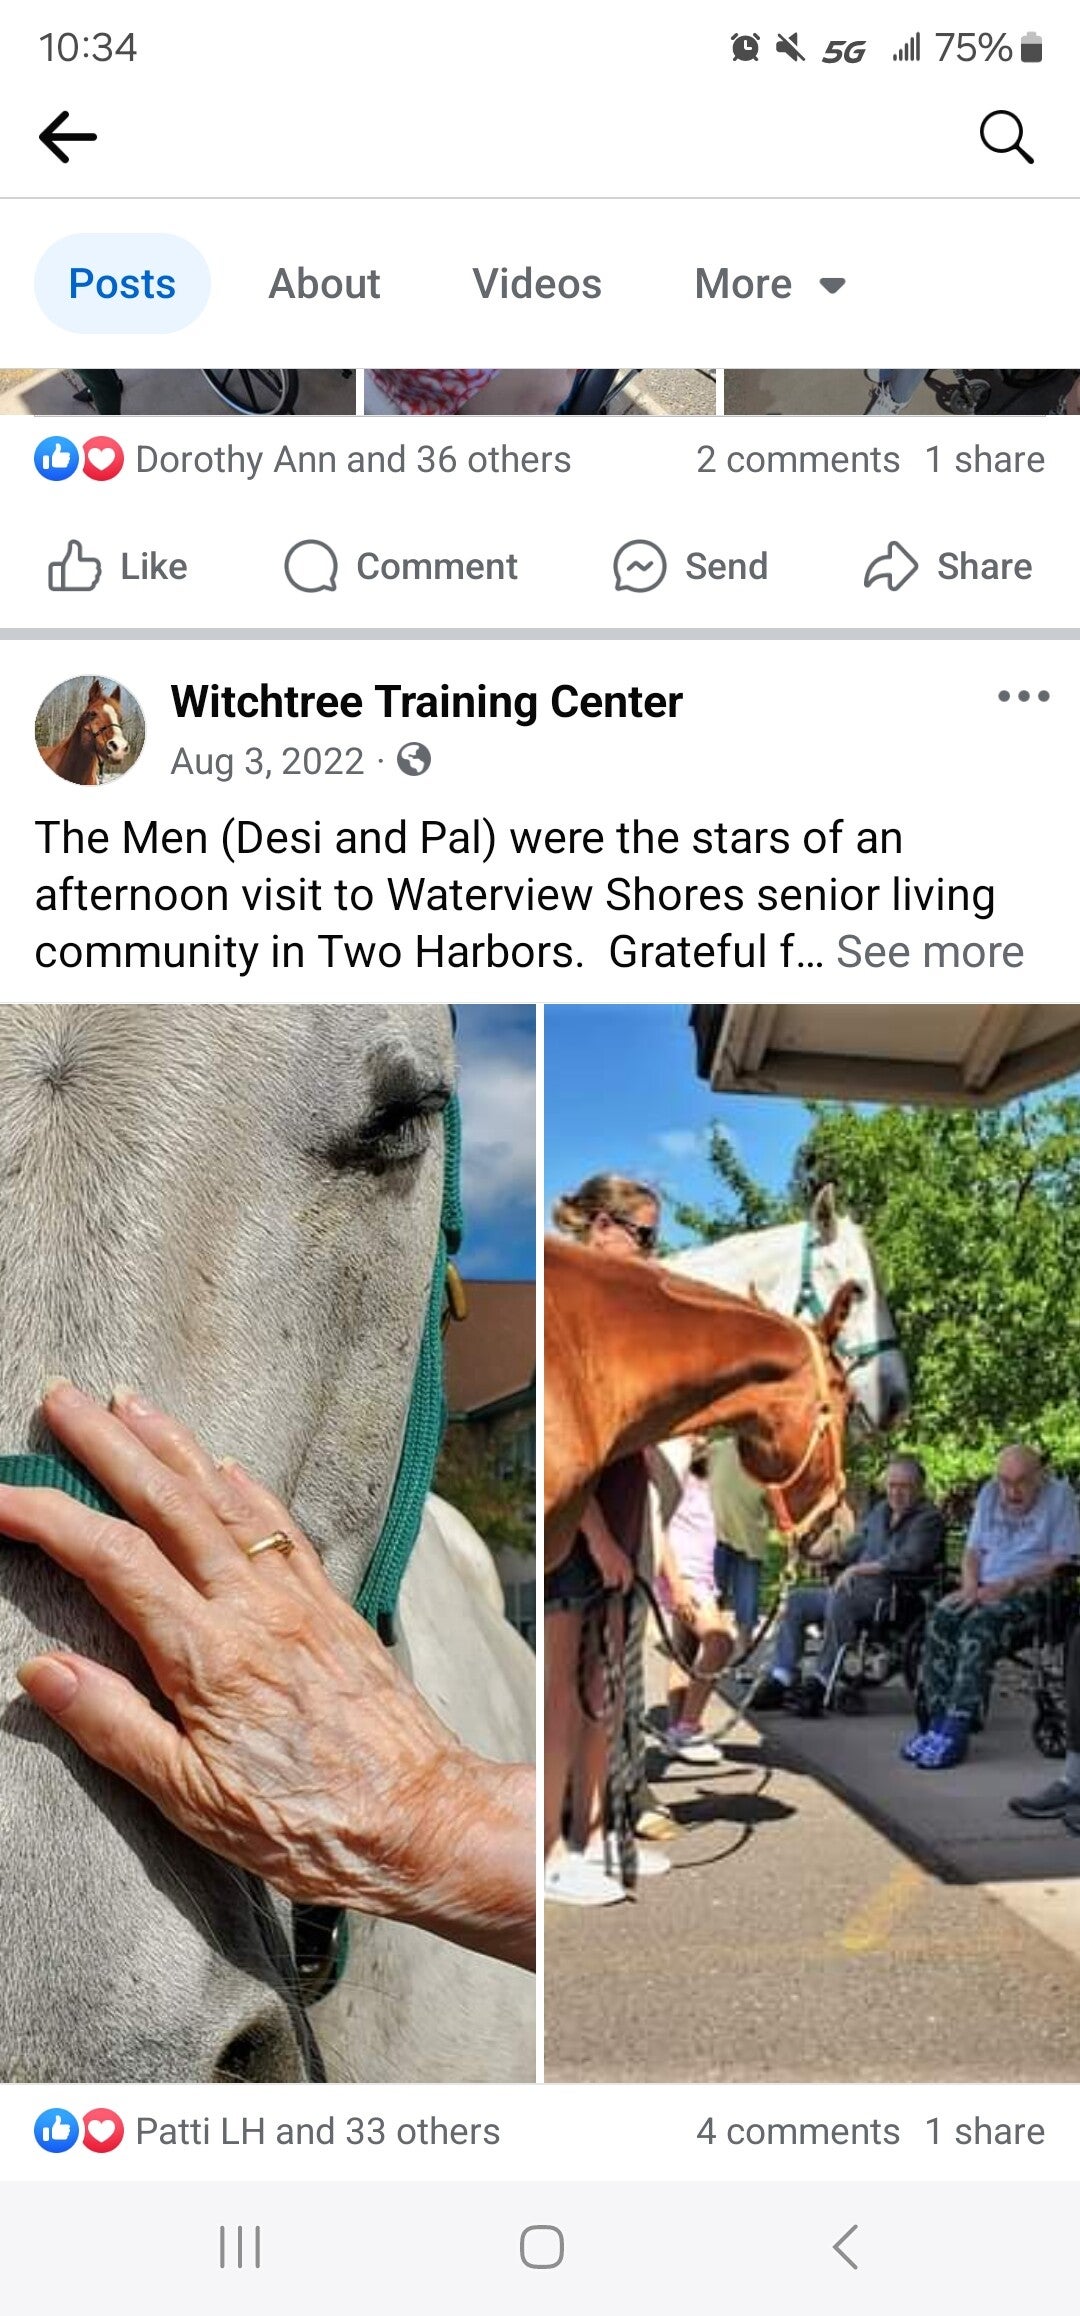Open the 4 comments link
1080x2316 pixels.
pyautogui.click(x=798, y=2131)
